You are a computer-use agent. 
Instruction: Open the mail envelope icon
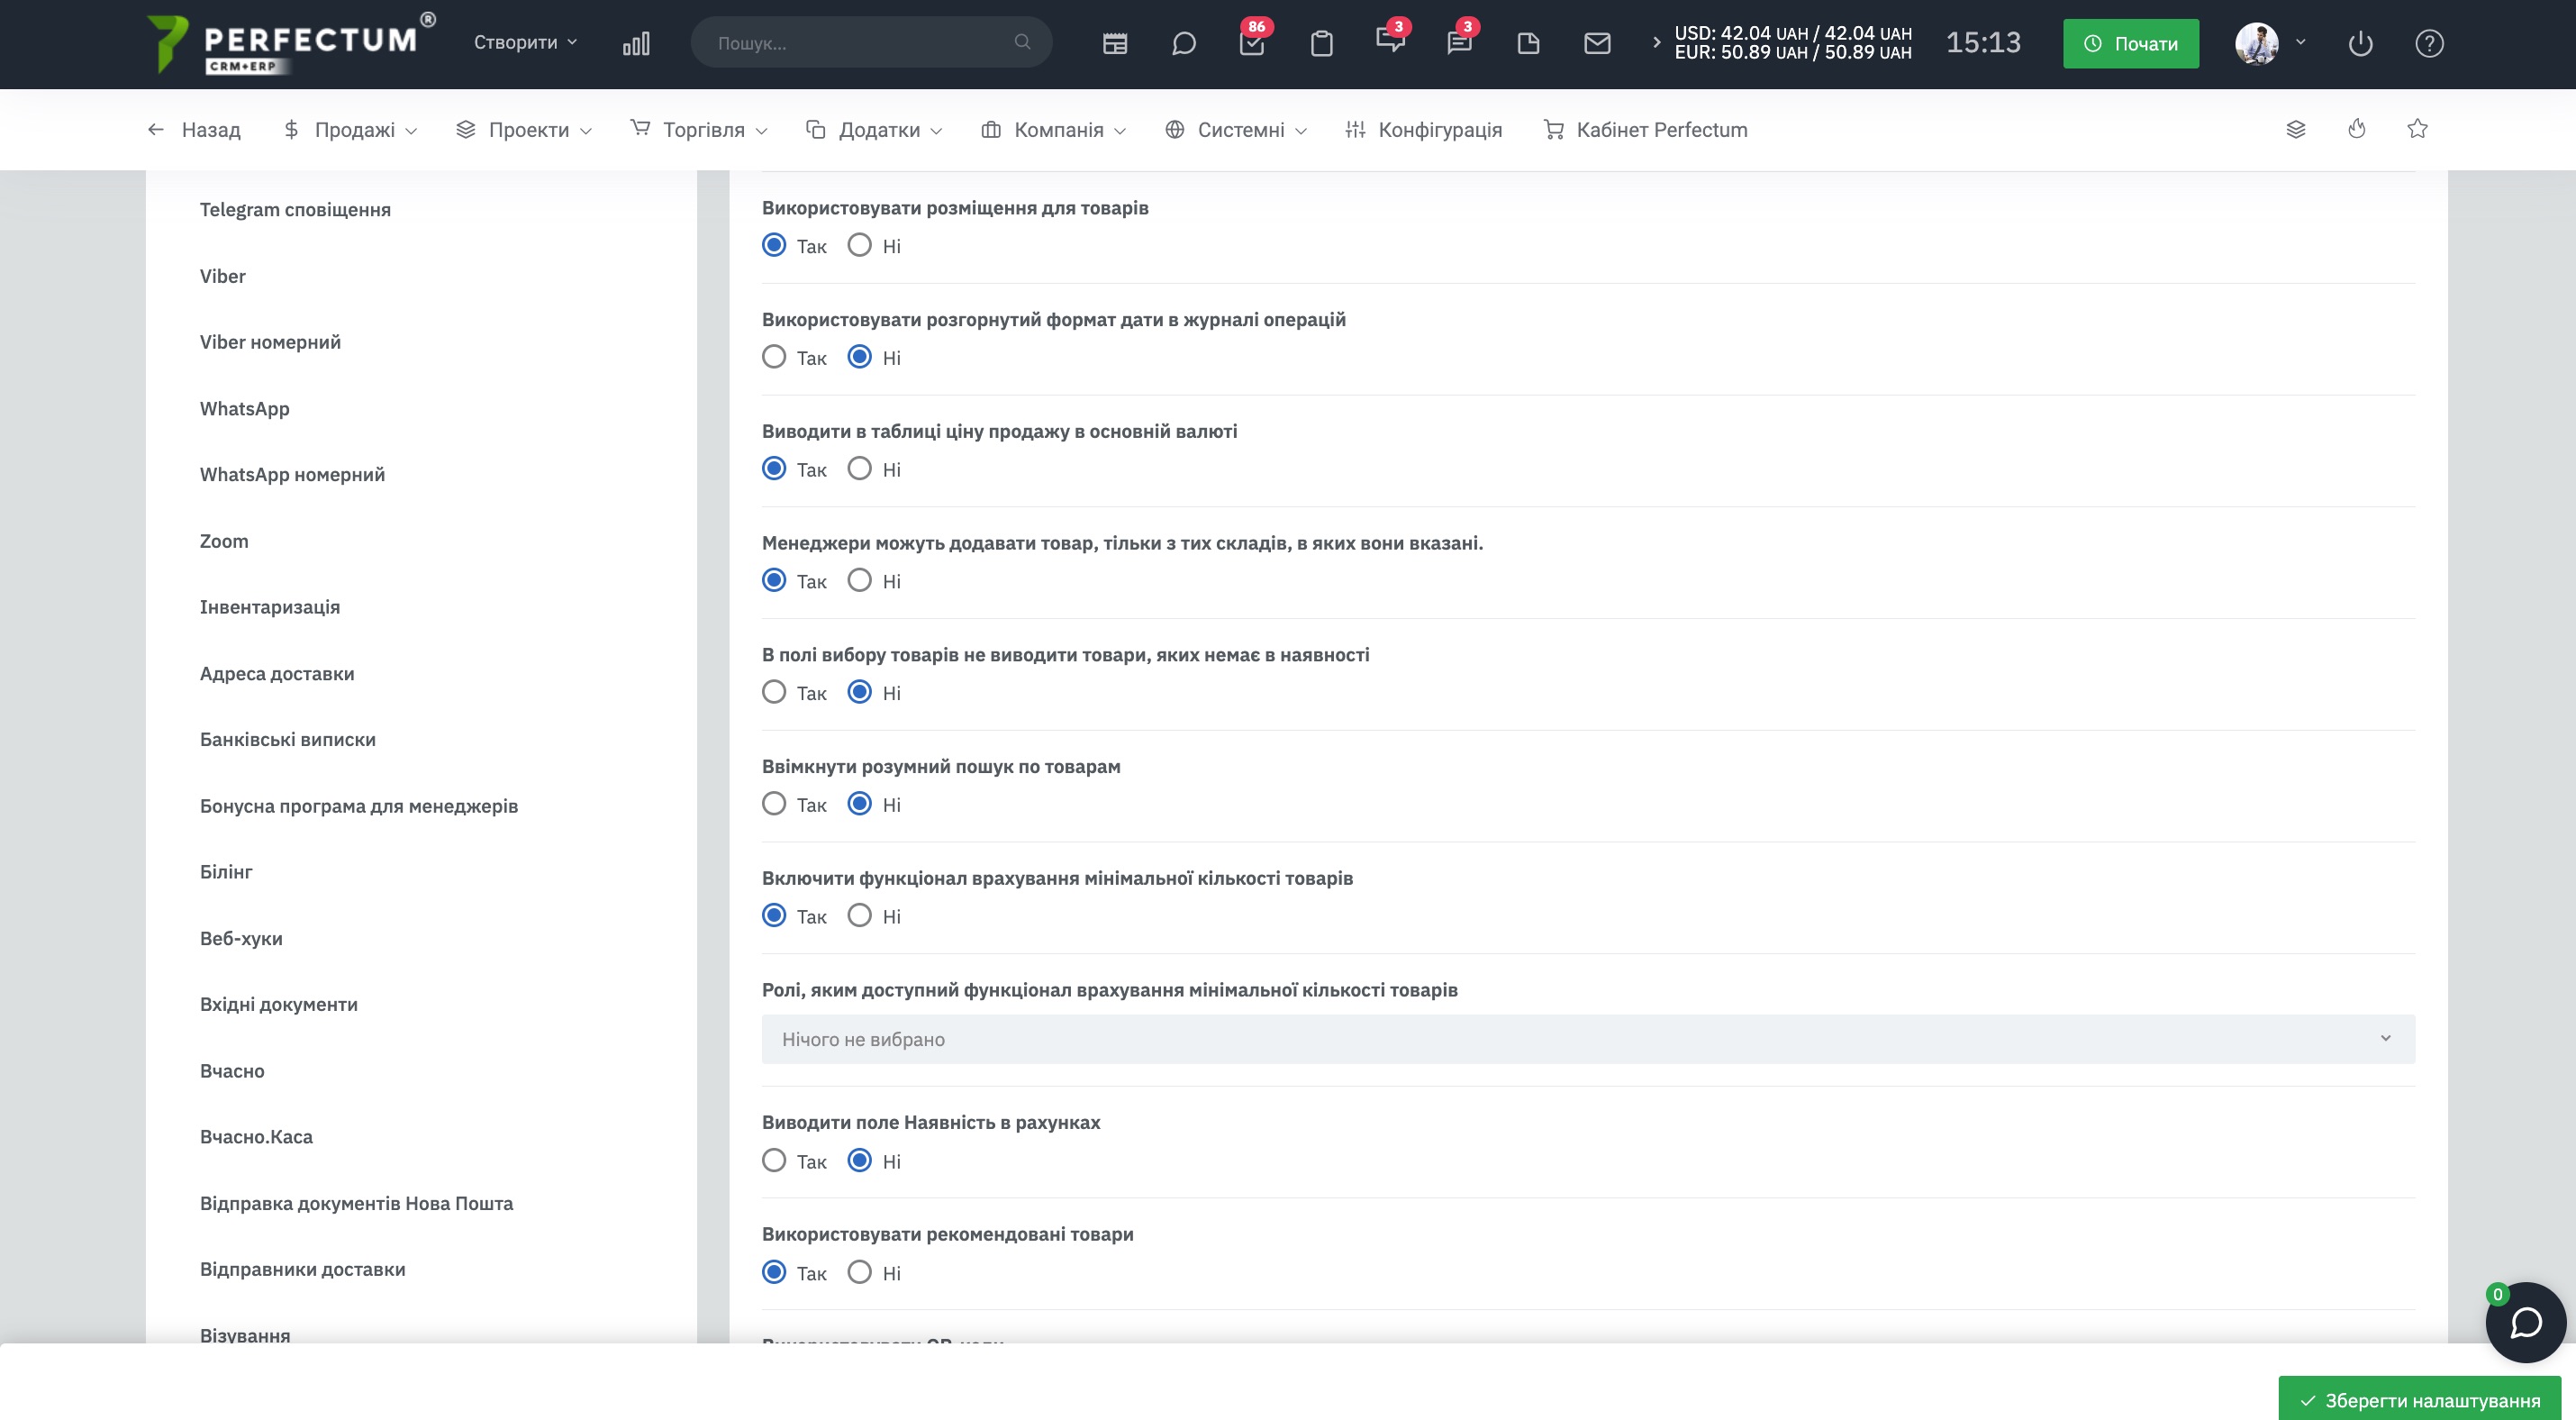(x=1597, y=43)
